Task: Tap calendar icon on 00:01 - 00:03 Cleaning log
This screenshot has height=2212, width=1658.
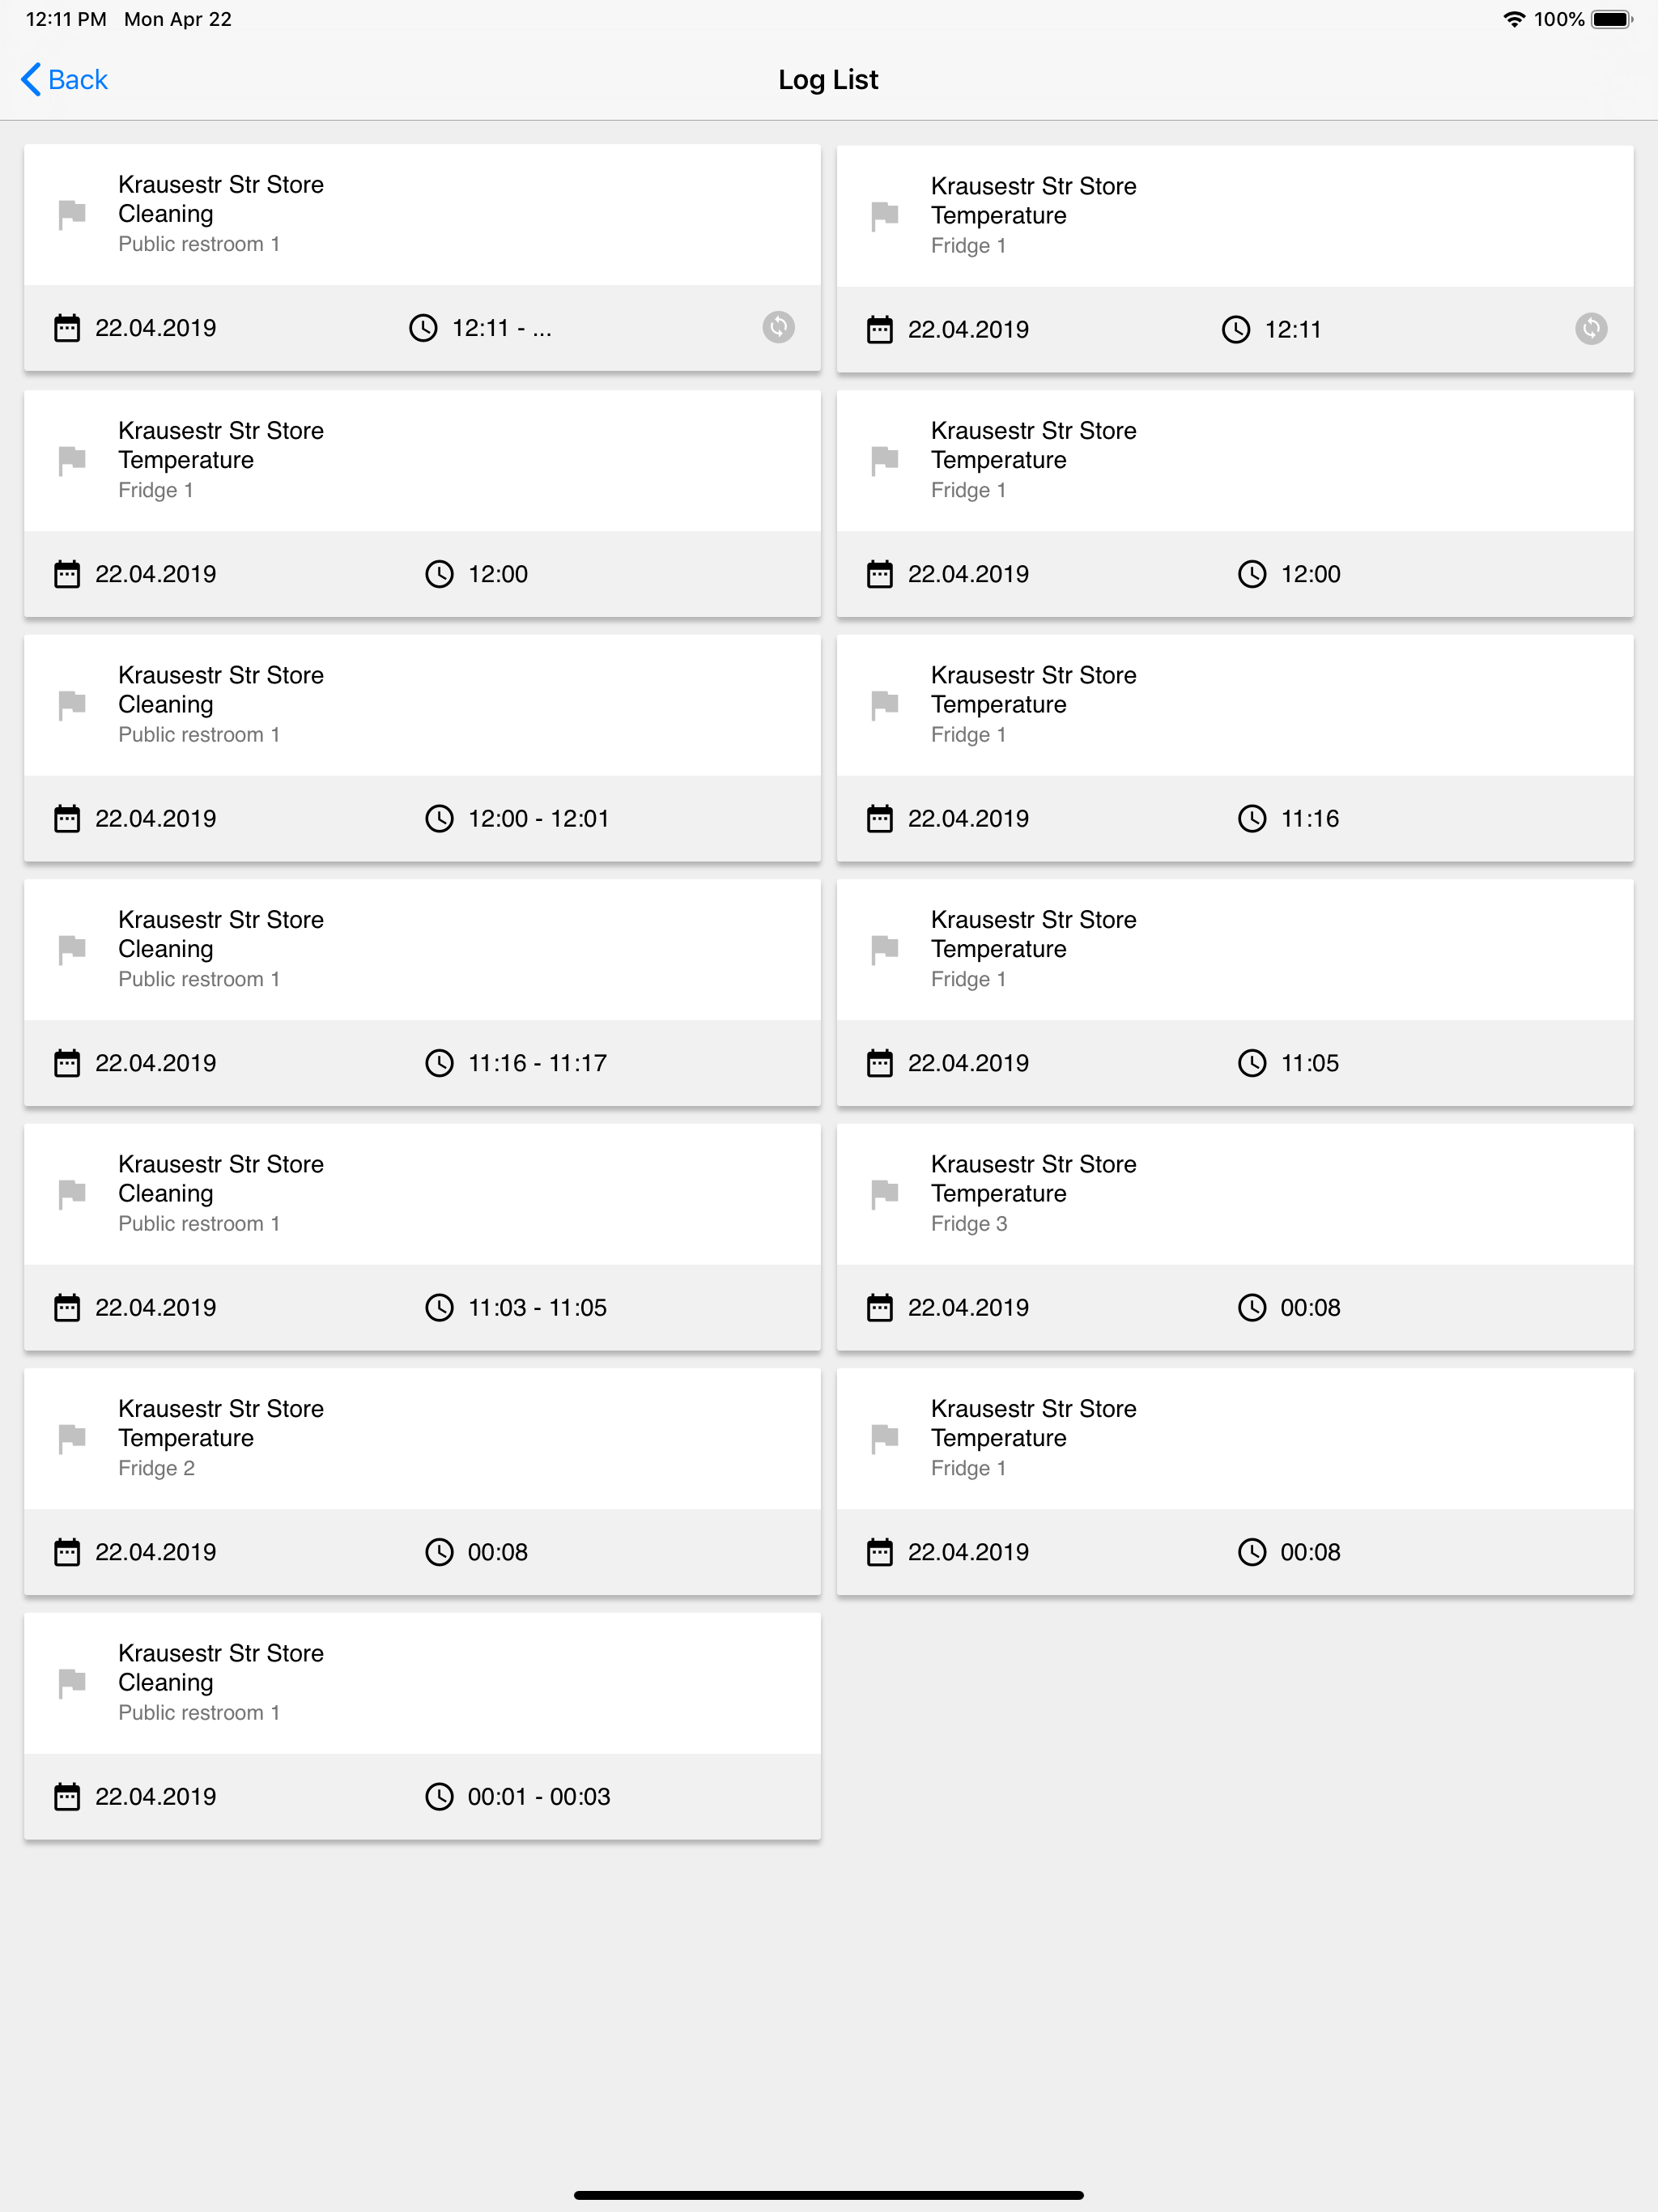Action: (67, 1797)
